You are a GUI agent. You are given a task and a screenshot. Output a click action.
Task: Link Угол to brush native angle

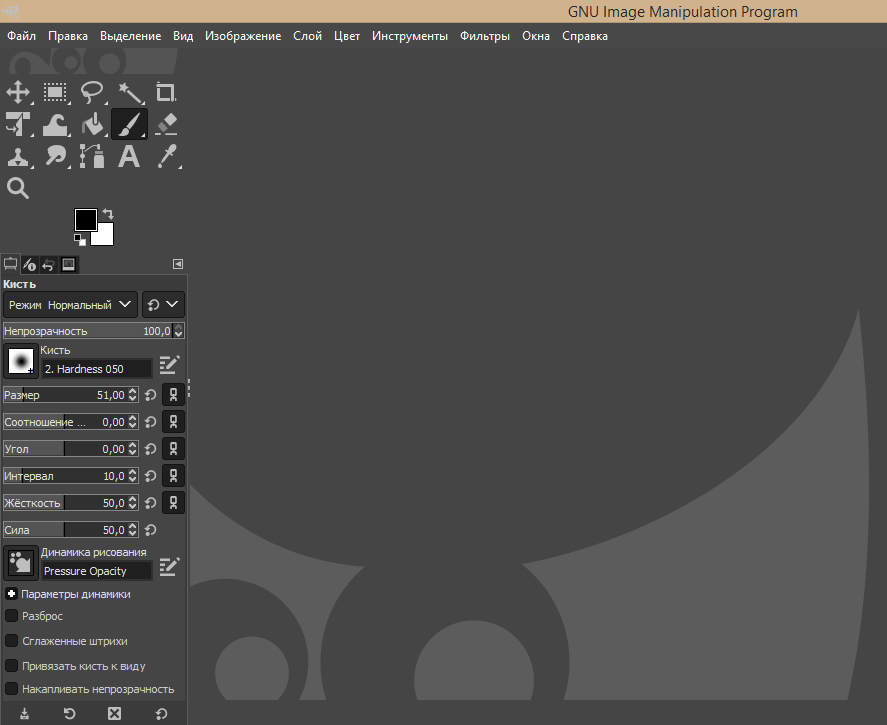[174, 449]
